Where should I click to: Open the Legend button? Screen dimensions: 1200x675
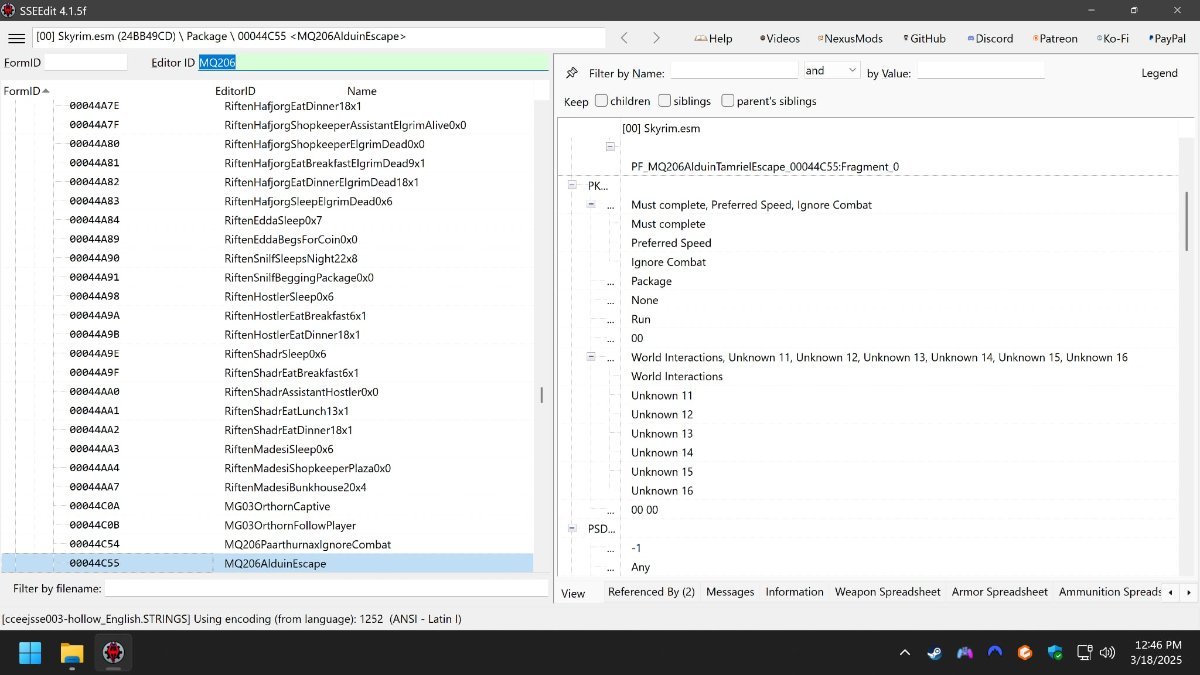(x=1160, y=72)
